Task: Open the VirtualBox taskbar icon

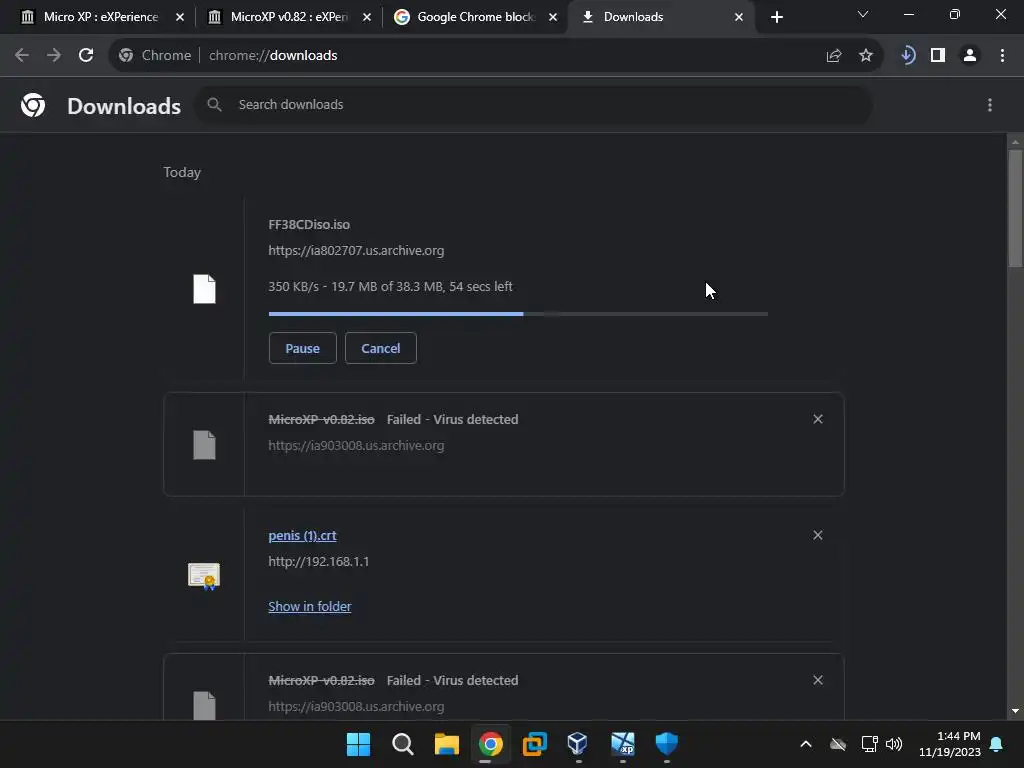Action: tap(578, 744)
